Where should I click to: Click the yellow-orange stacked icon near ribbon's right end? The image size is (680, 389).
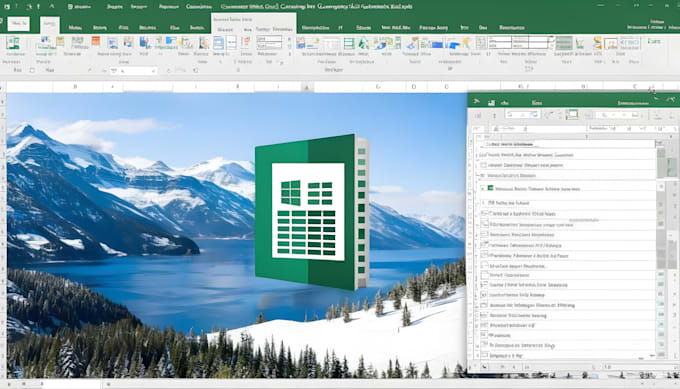click(598, 42)
